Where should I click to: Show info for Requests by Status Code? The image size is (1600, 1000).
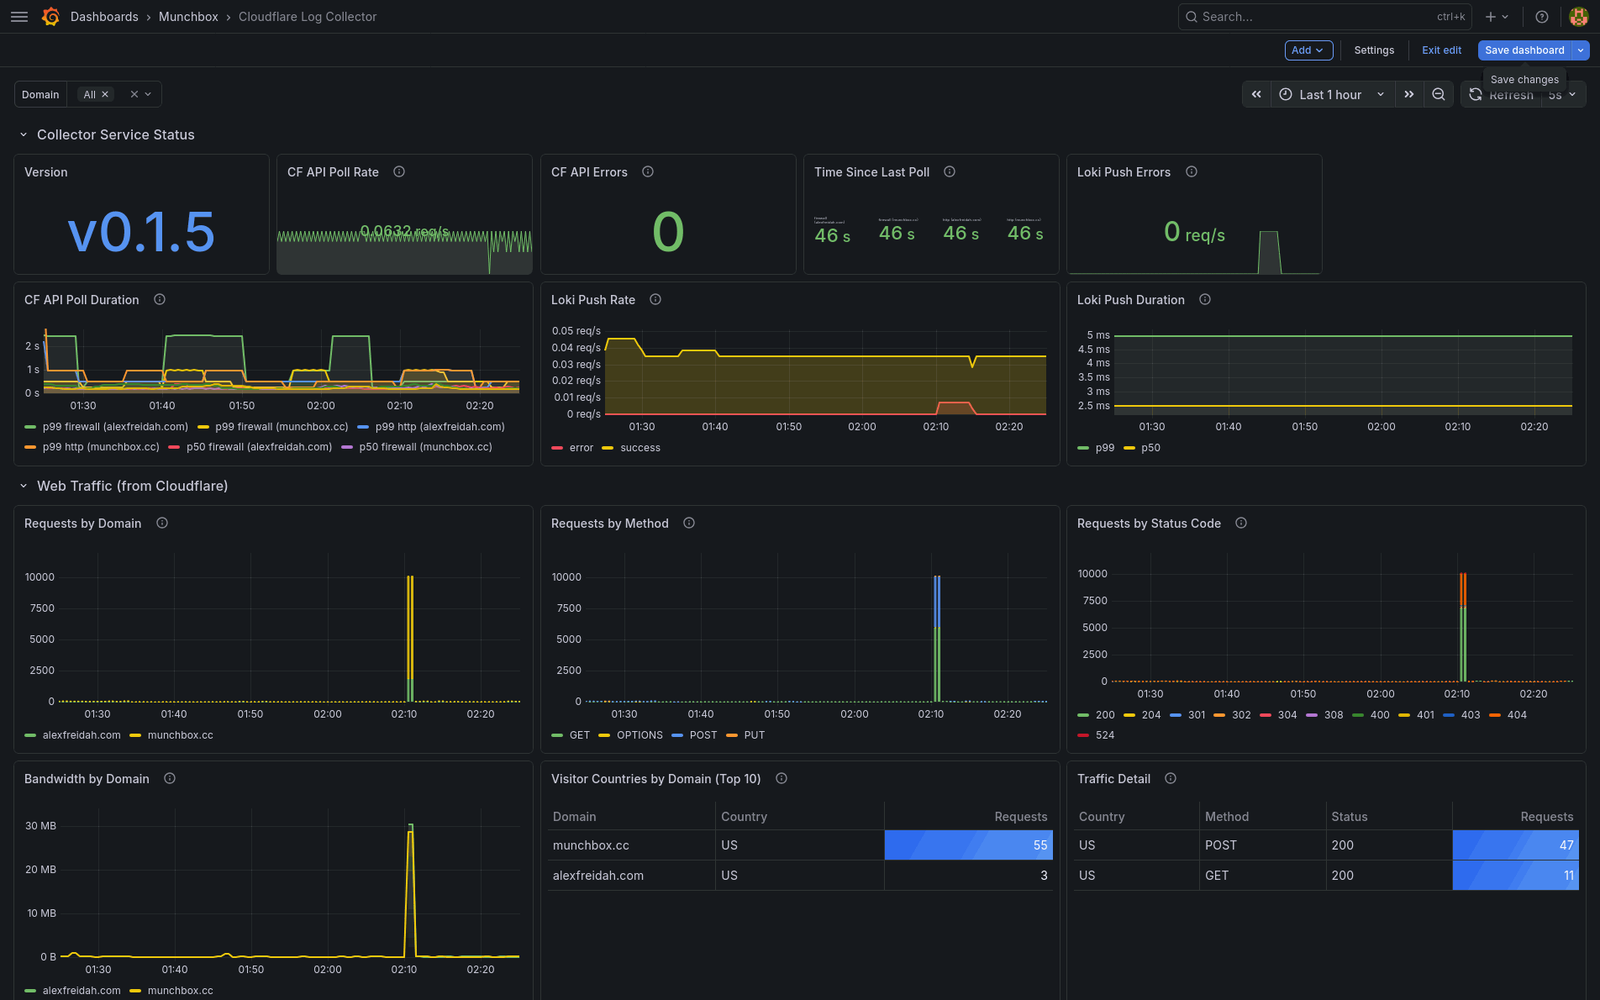pos(1241,523)
